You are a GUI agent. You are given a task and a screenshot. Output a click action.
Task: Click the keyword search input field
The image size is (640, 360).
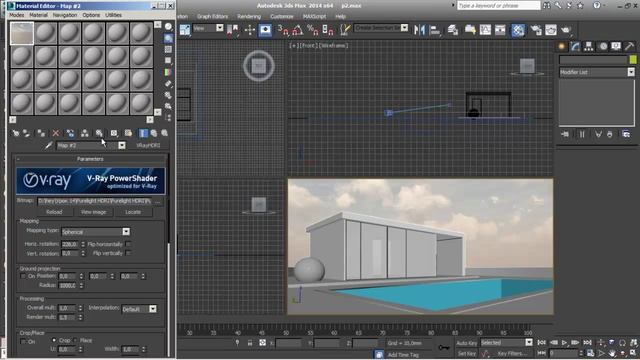[498, 6]
